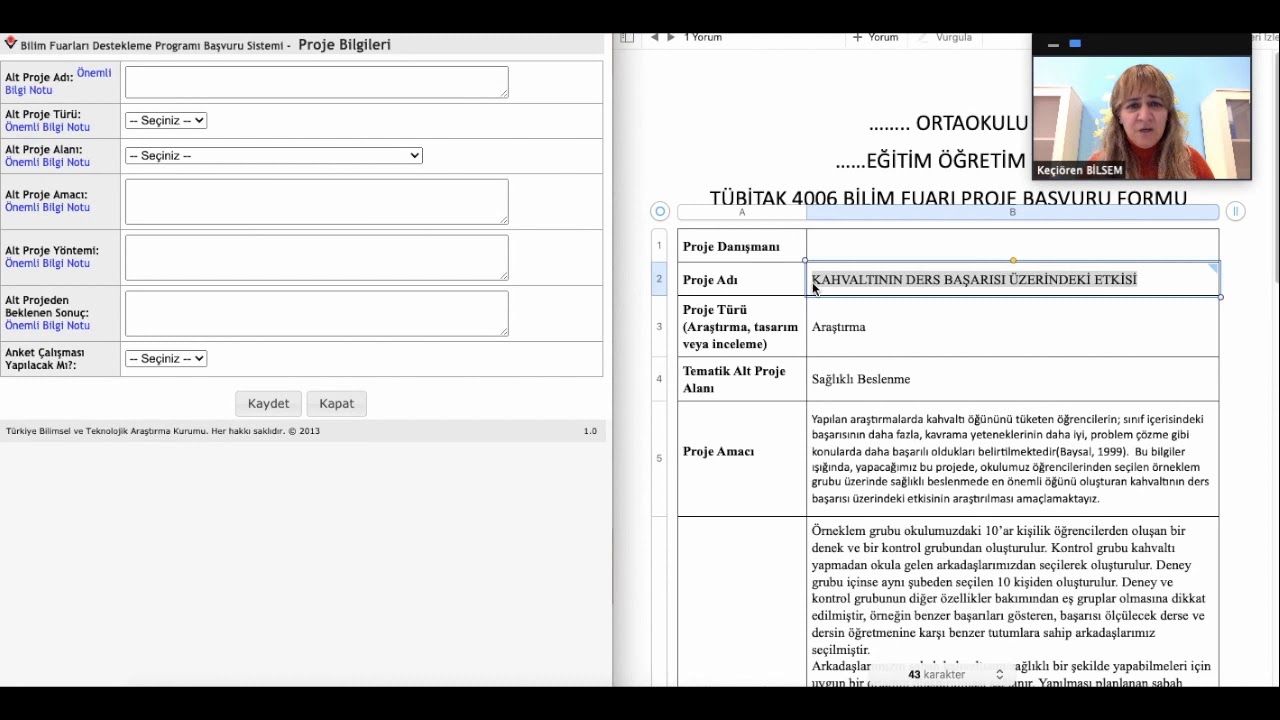Viewport: 1280px width, 720px height.
Task: Go to next comment arrow
Action: (671, 37)
